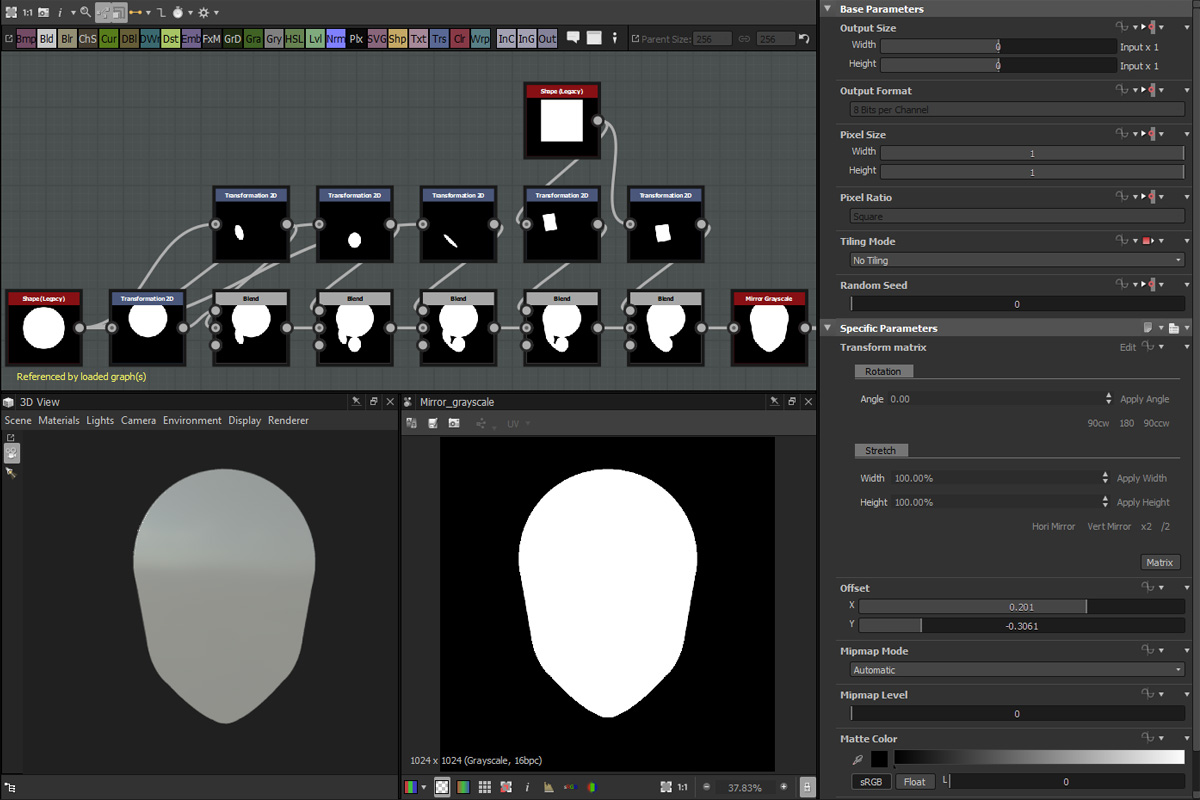Open the Environment menu in 3D View
The height and width of the screenshot is (800, 1200).
[192, 420]
